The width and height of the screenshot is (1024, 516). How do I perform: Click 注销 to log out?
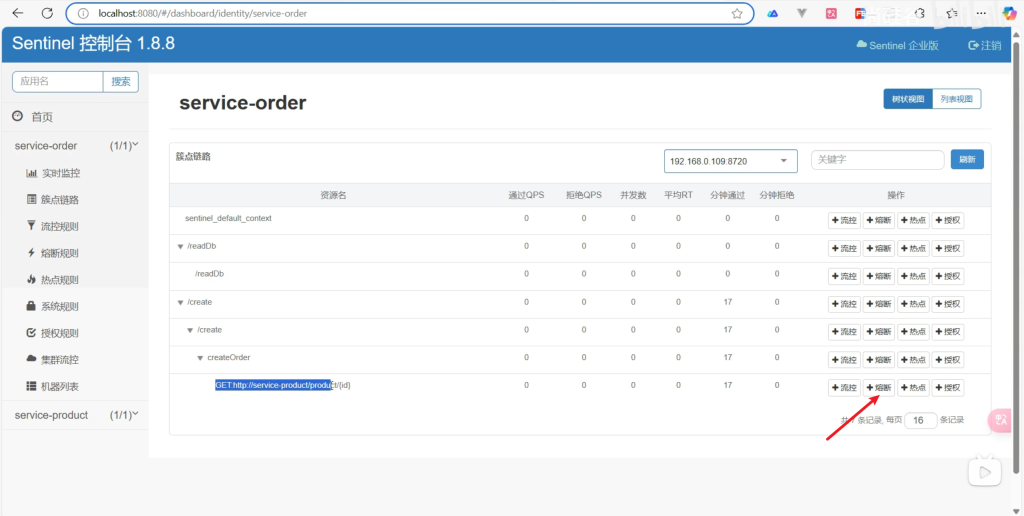[x=984, y=45]
